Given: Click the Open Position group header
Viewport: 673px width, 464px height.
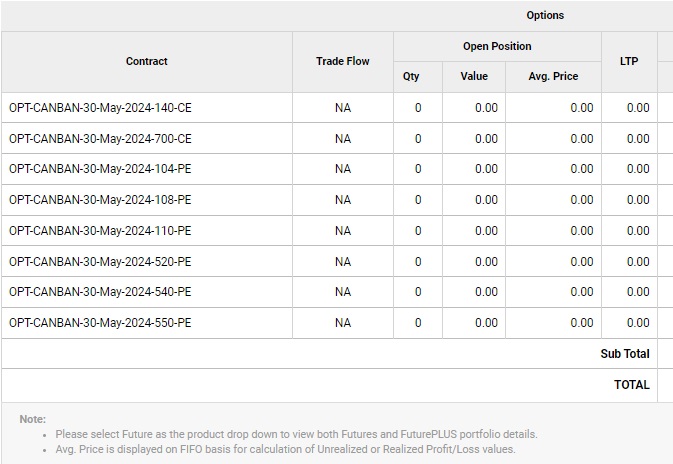Looking at the screenshot, I should click(x=497, y=46).
